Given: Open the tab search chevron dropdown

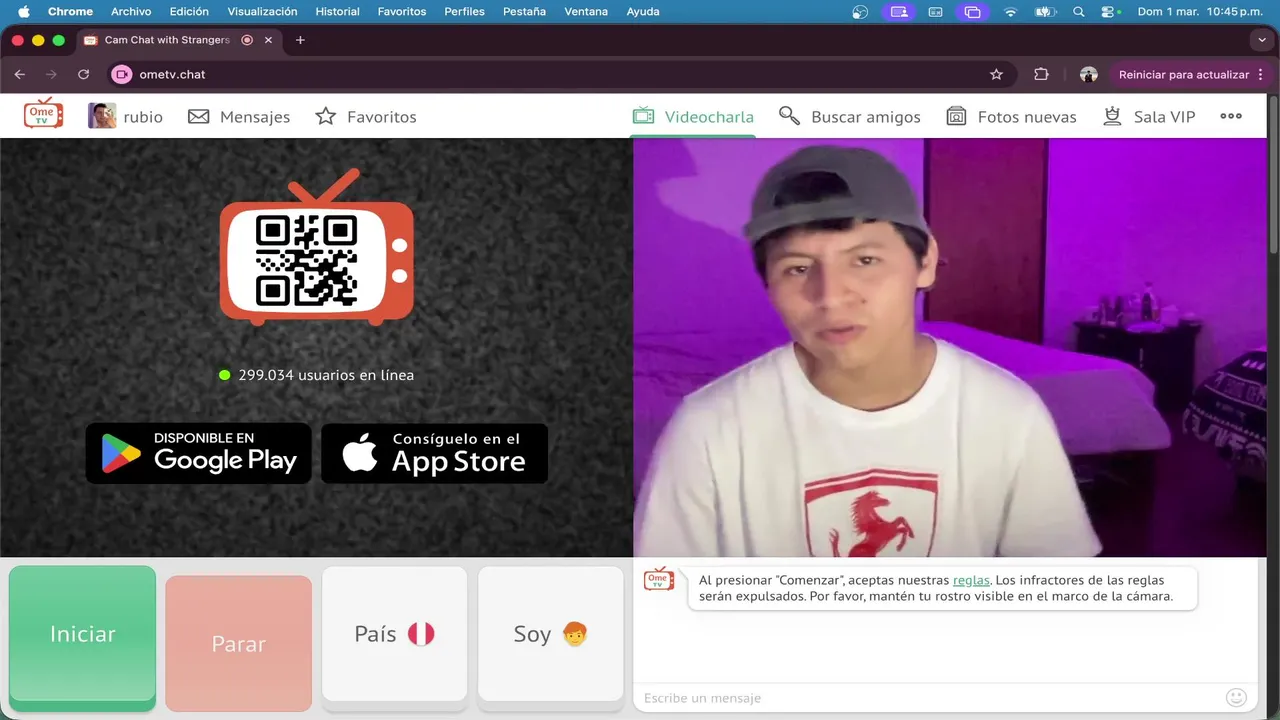Looking at the screenshot, I should coord(1261,40).
